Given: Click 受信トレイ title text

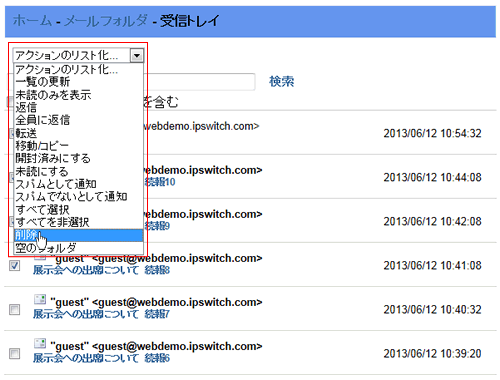Looking at the screenshot, I should (x=189, y=21).
